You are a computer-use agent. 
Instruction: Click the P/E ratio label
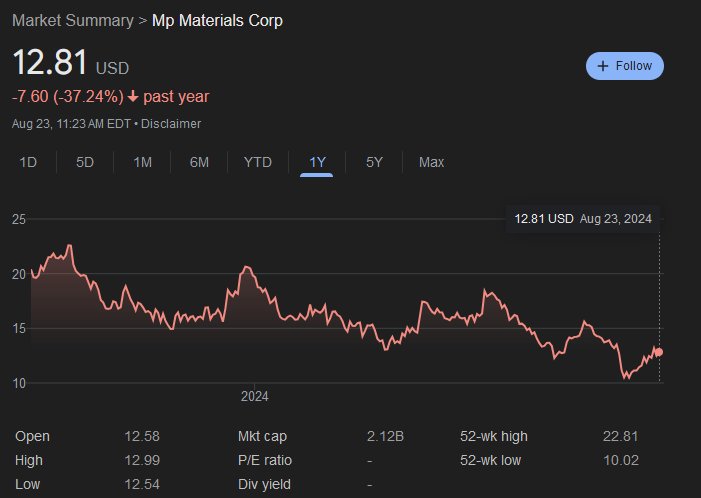(x=265, y=460)
